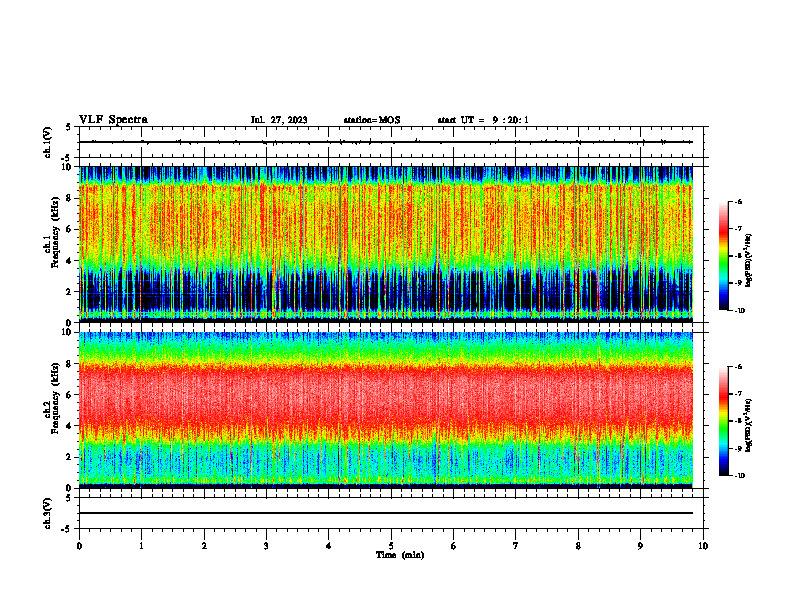This screenshot has width=792, height=612.
Task: Click the flat ch.3 voltage trace line
Action: click(385, 513)
